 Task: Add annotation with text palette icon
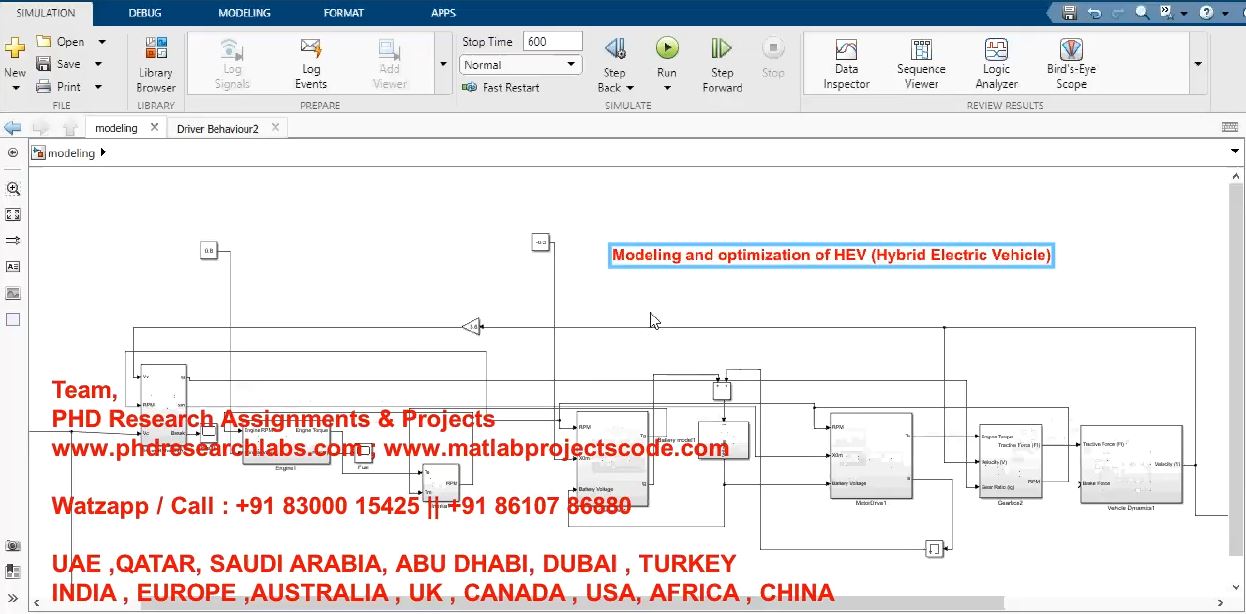coord(13,267)
